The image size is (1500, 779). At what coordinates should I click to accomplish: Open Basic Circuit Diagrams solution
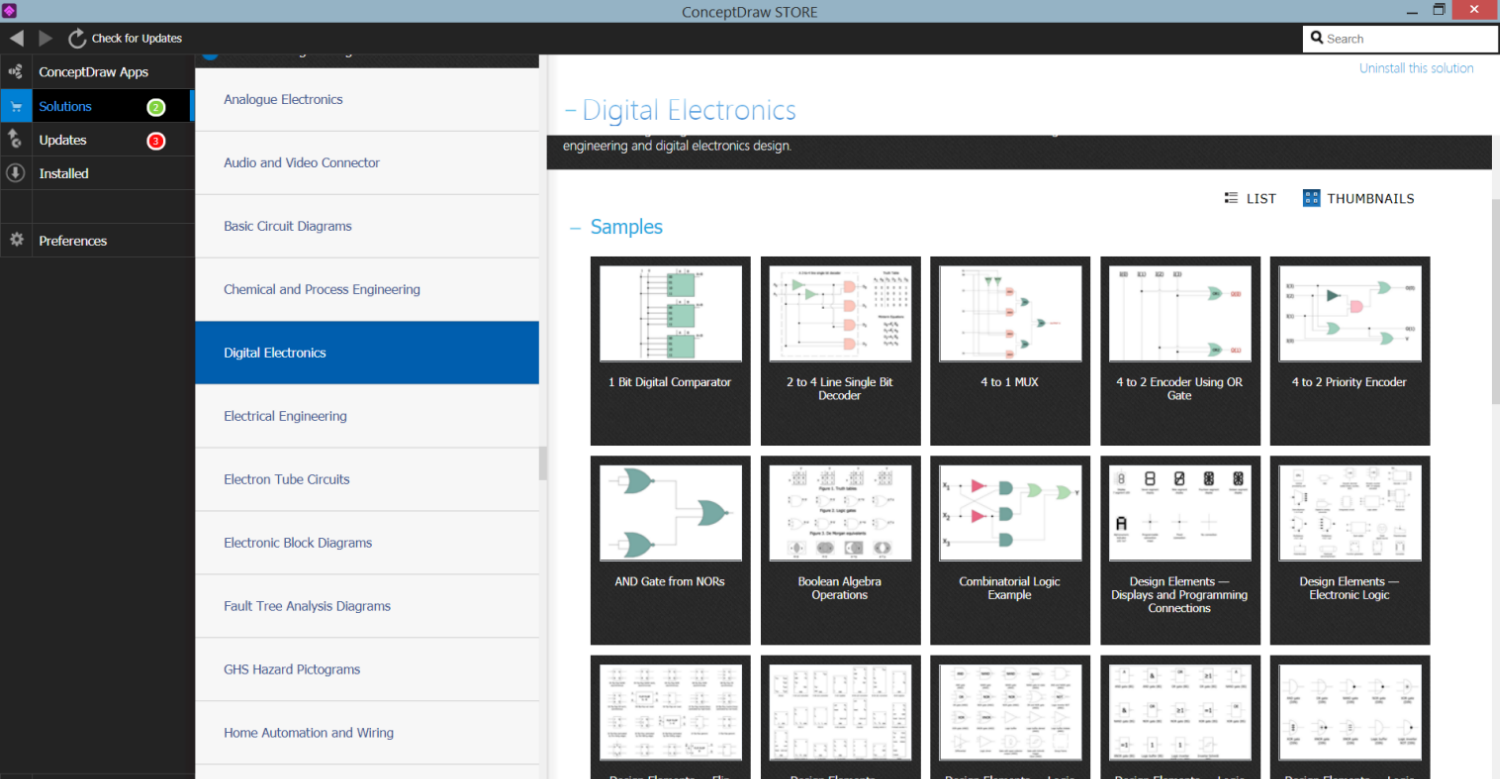(x=367, y=226)
